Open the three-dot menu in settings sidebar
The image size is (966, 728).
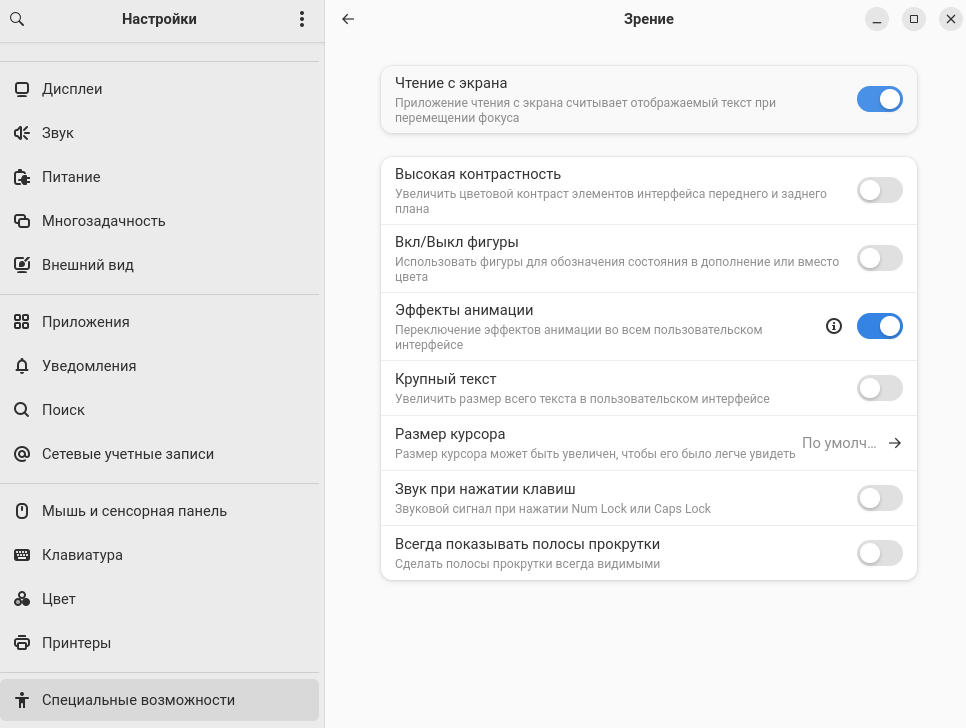pyautogui.click(x=302, y=19)
